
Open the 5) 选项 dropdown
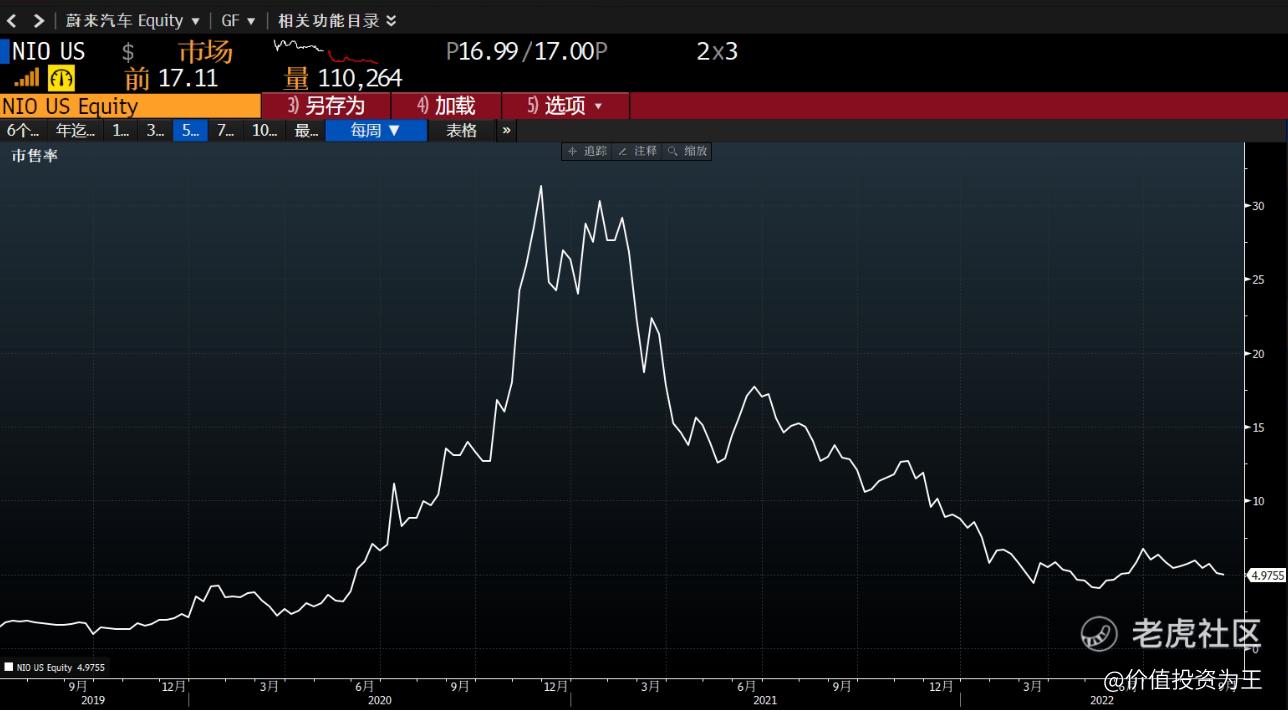(566, 106)
